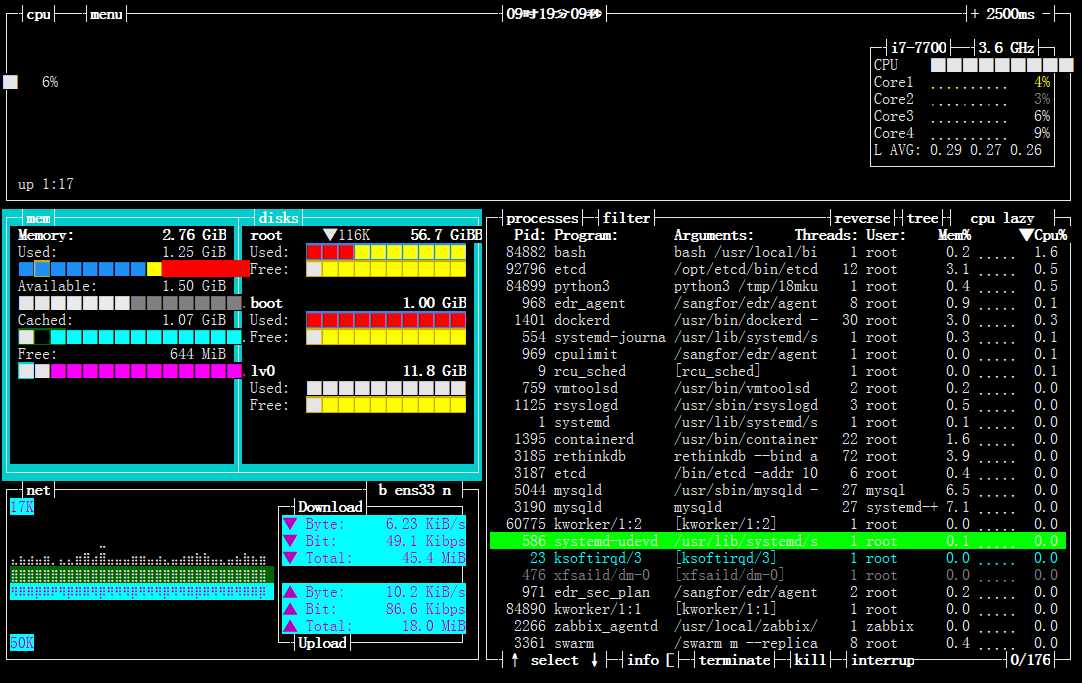
Task: Click the root disk name
Action: [x=266, y=235]
